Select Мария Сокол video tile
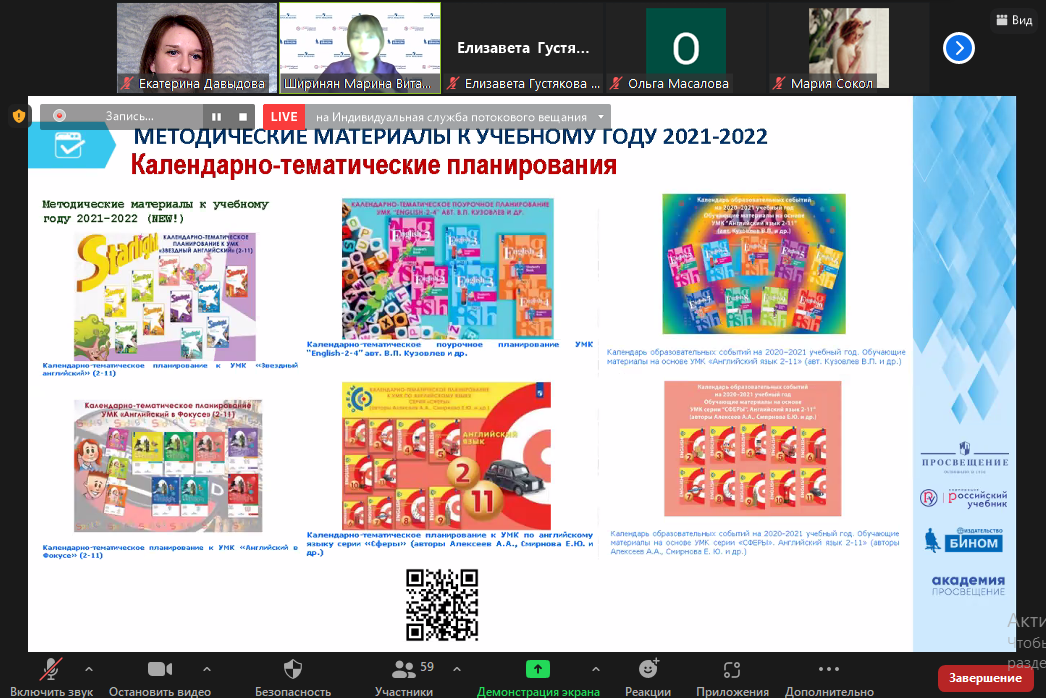Image resolution: width=1046 pixels, height=698 pixels. (849, 47)
